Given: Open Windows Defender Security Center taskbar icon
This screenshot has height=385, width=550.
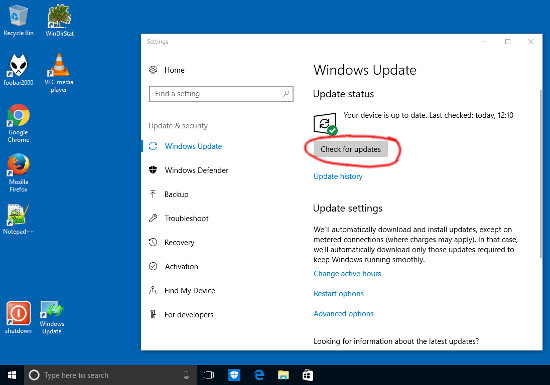Looking at the screenshot, I should coord(234,375).
